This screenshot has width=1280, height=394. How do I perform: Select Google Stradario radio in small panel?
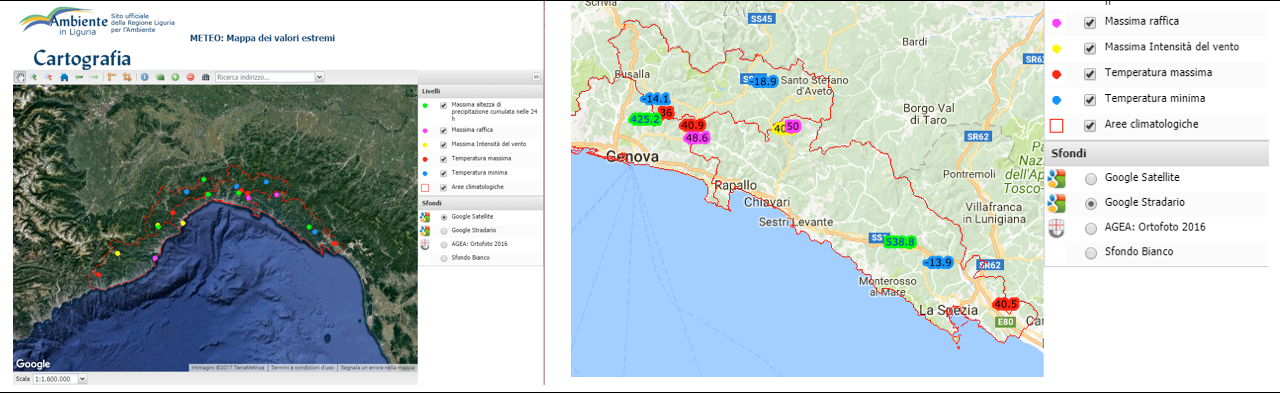444,230
